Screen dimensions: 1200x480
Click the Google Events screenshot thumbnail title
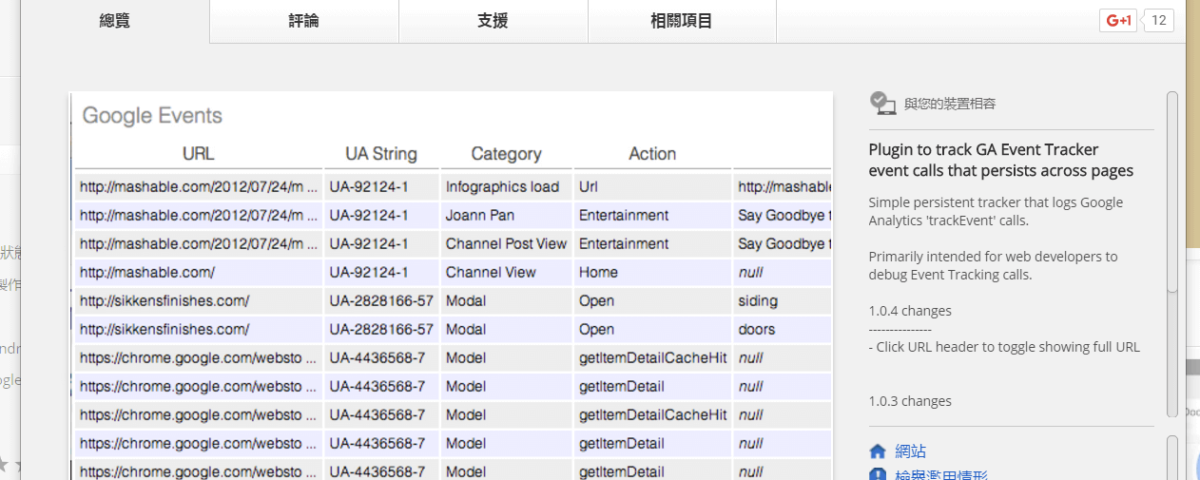click(x=152, y=116)
